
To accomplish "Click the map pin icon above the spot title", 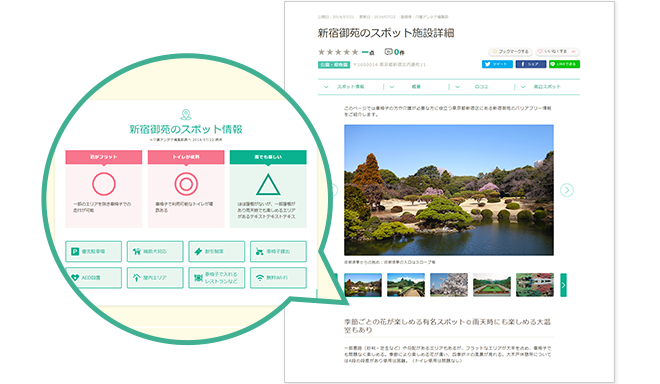I will (x=186, y=114).
